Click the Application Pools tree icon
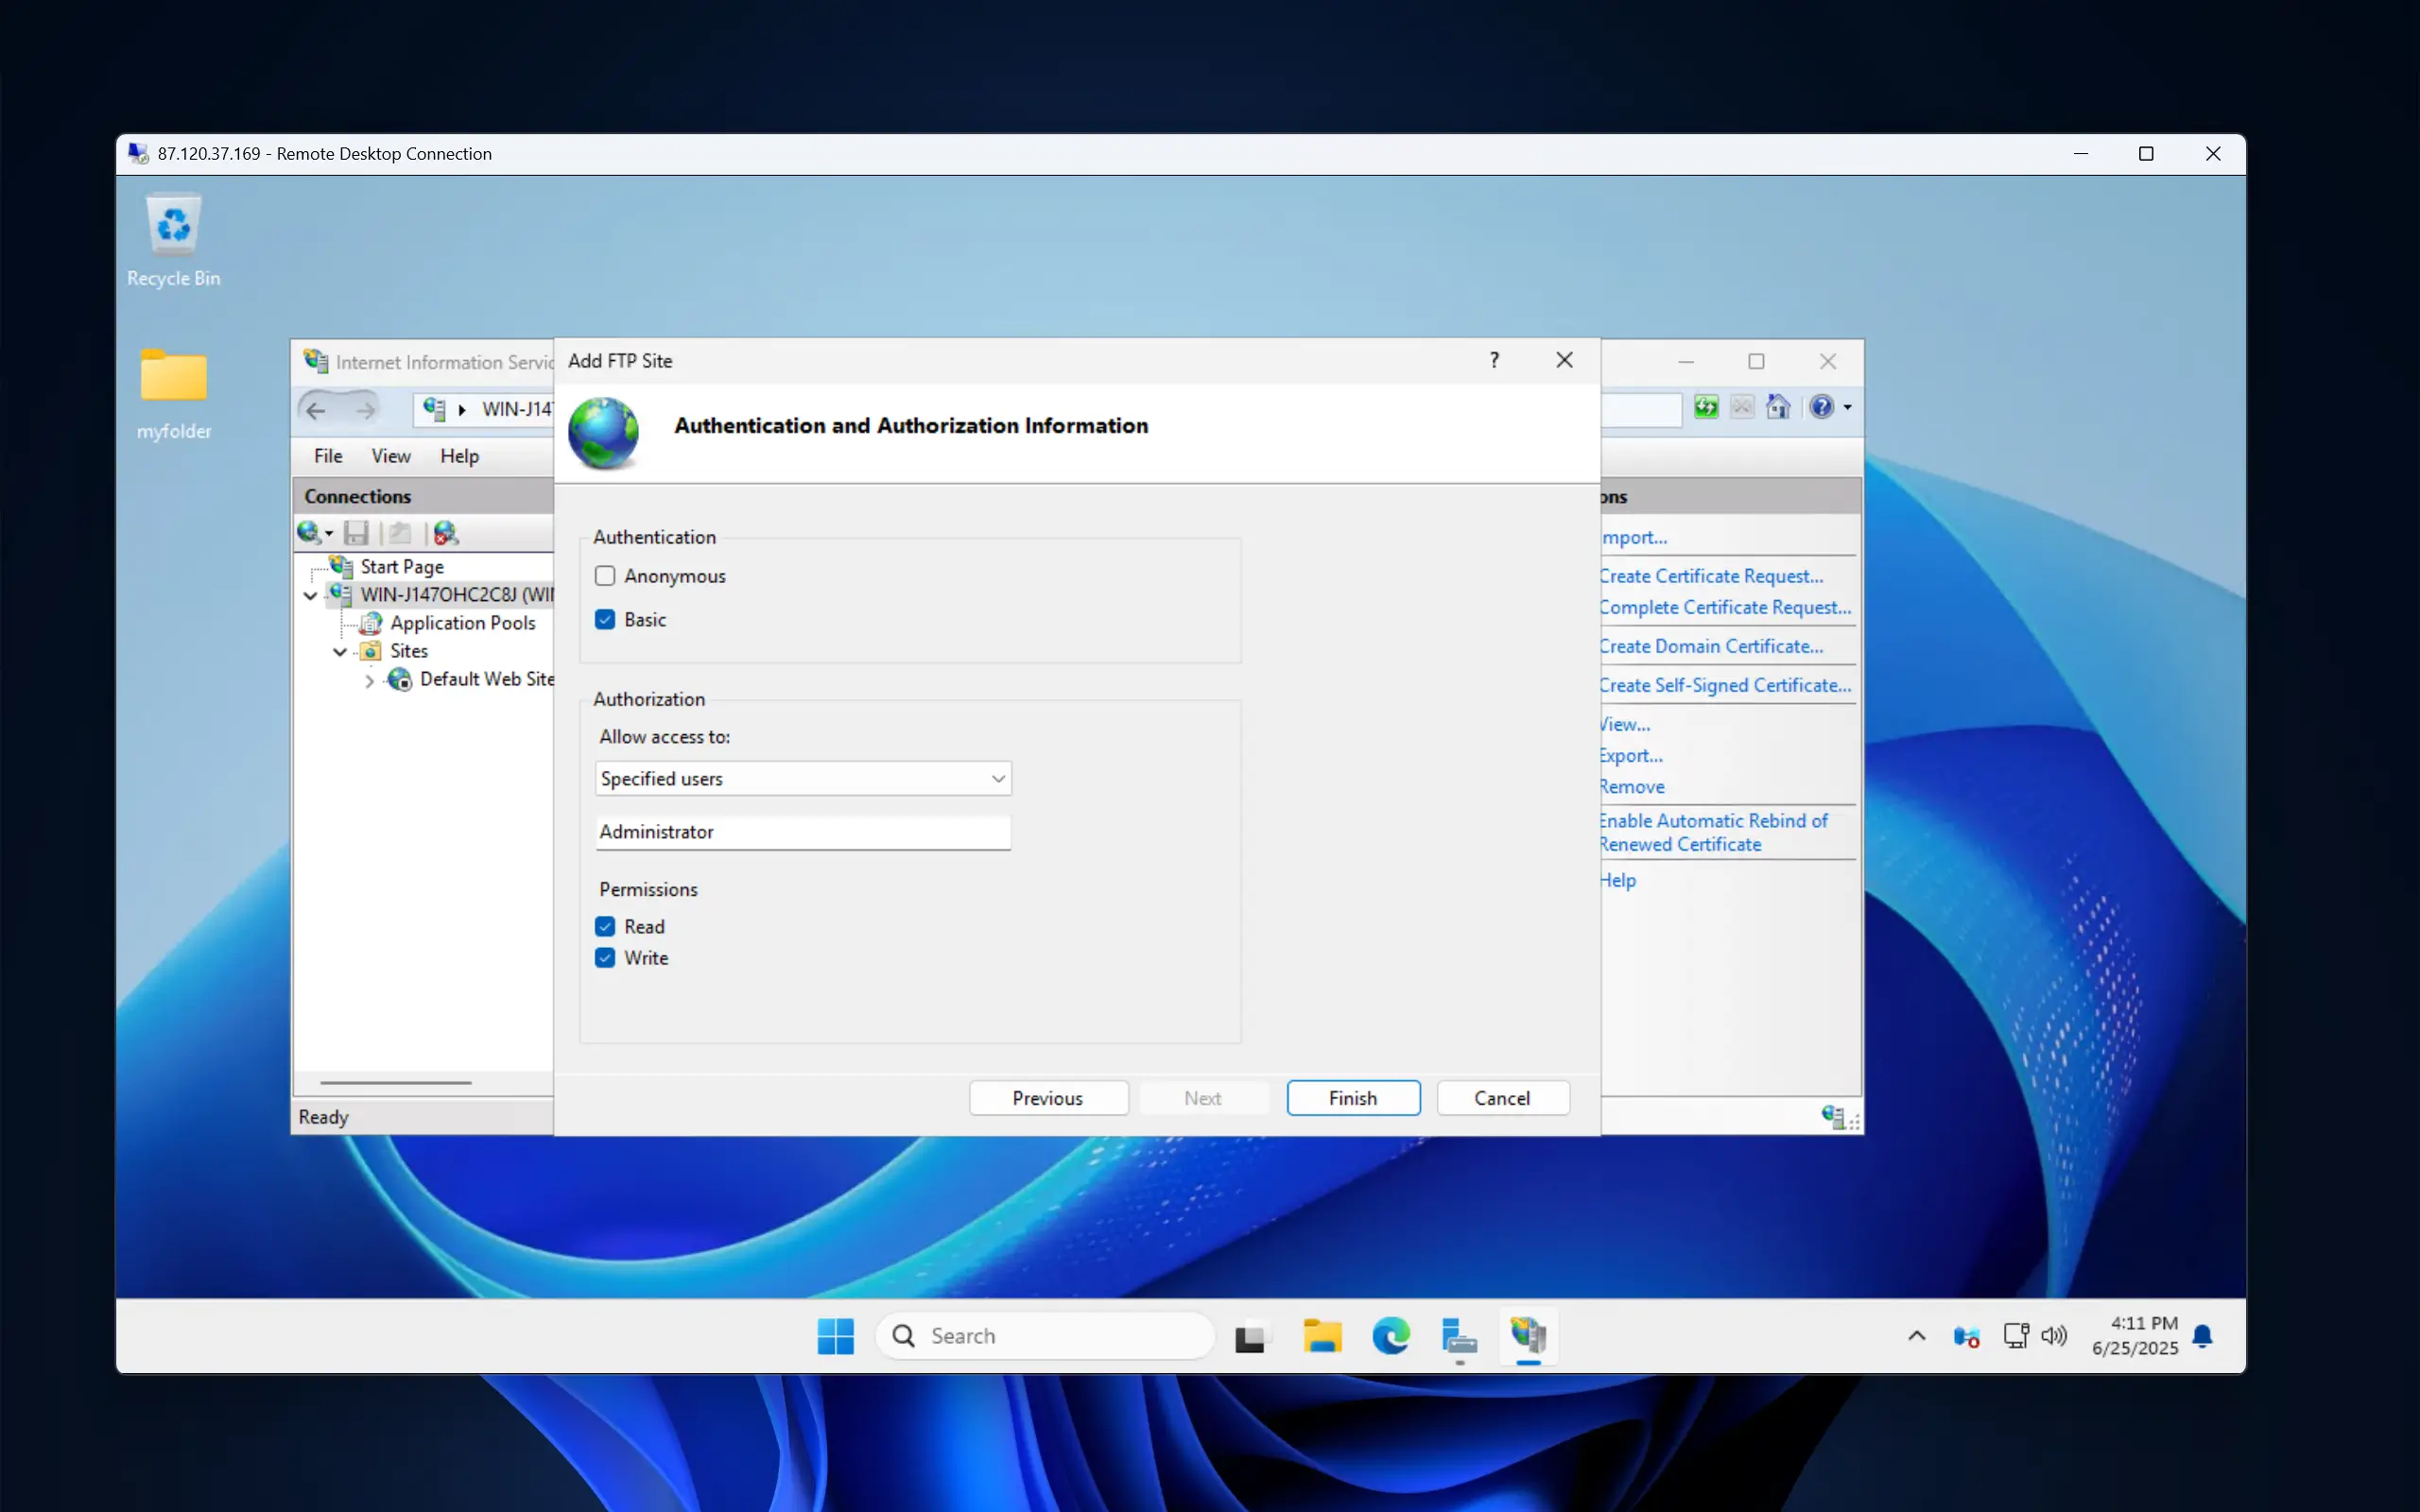The height and width of the screenshot is (1512, 2420). coord(371,623)
